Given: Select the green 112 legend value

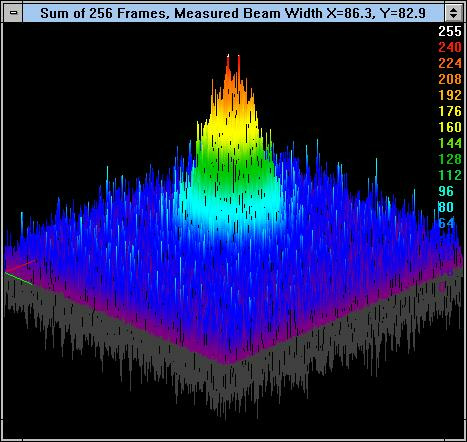Looking at the screenshot, I should pos(450,175).
